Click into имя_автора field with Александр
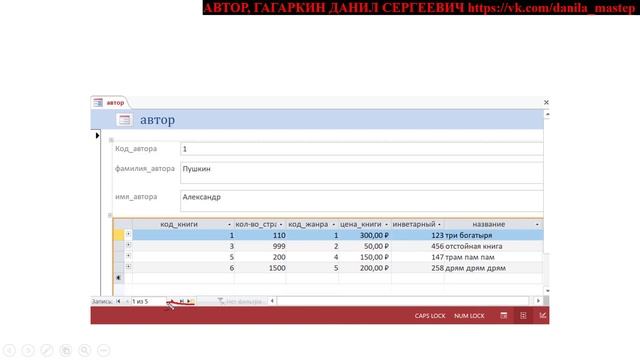The image size is (640, 360). tap(362, 201)
